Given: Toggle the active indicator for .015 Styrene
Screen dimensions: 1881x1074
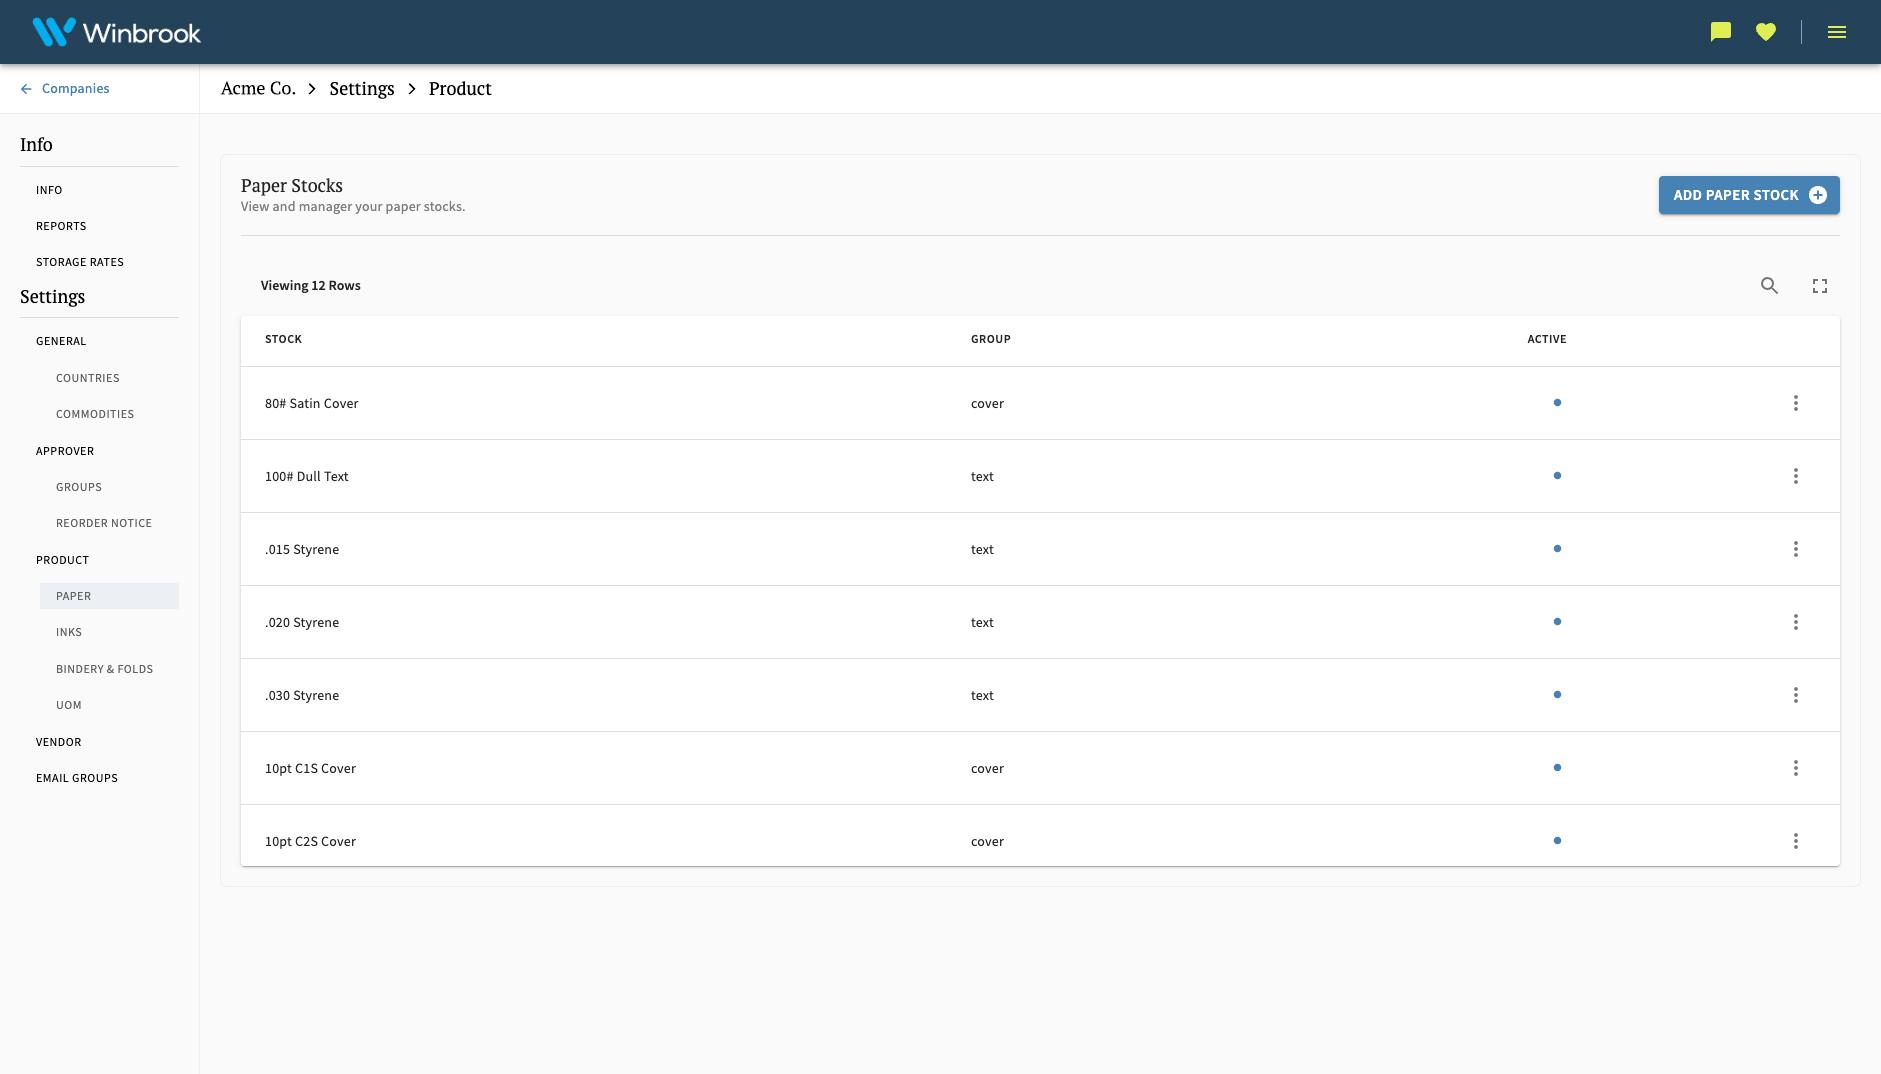Looking at the screenshot, I should (1557, 548).
